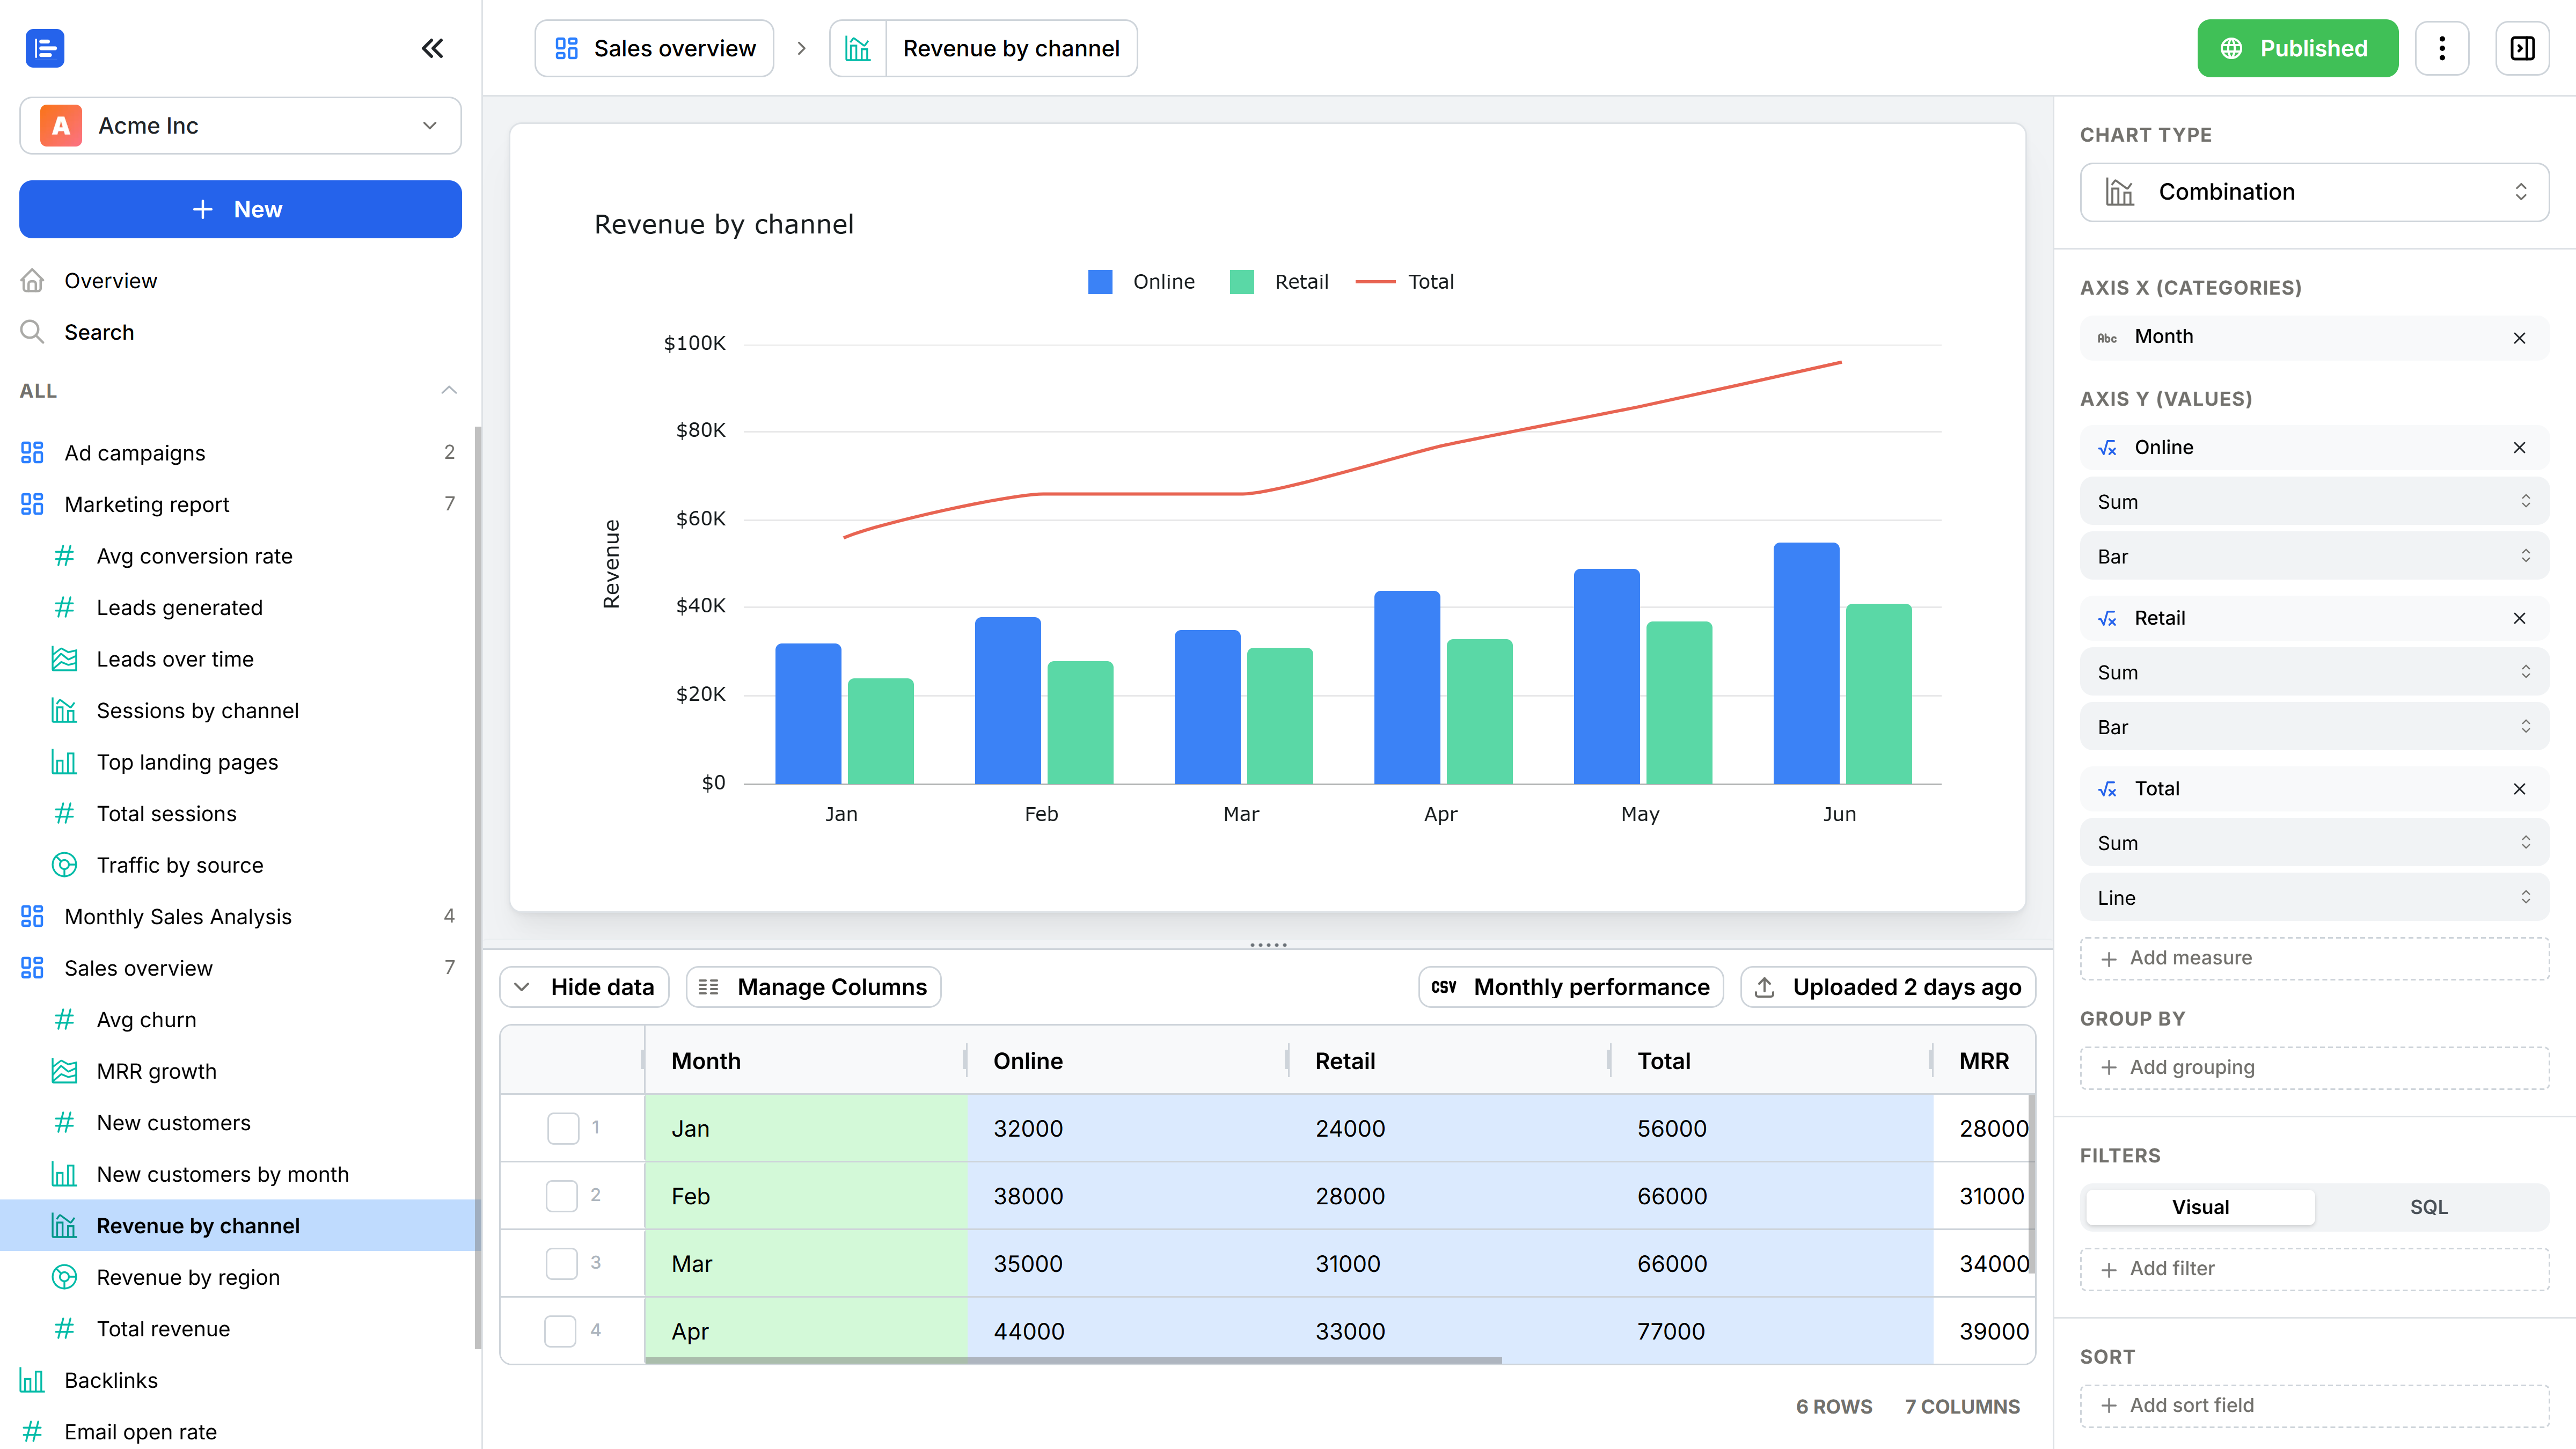The width and height of the screenshot is (2576, 1449).
Task: Open the three-dot more options menu
Action: click(2442, 48)
